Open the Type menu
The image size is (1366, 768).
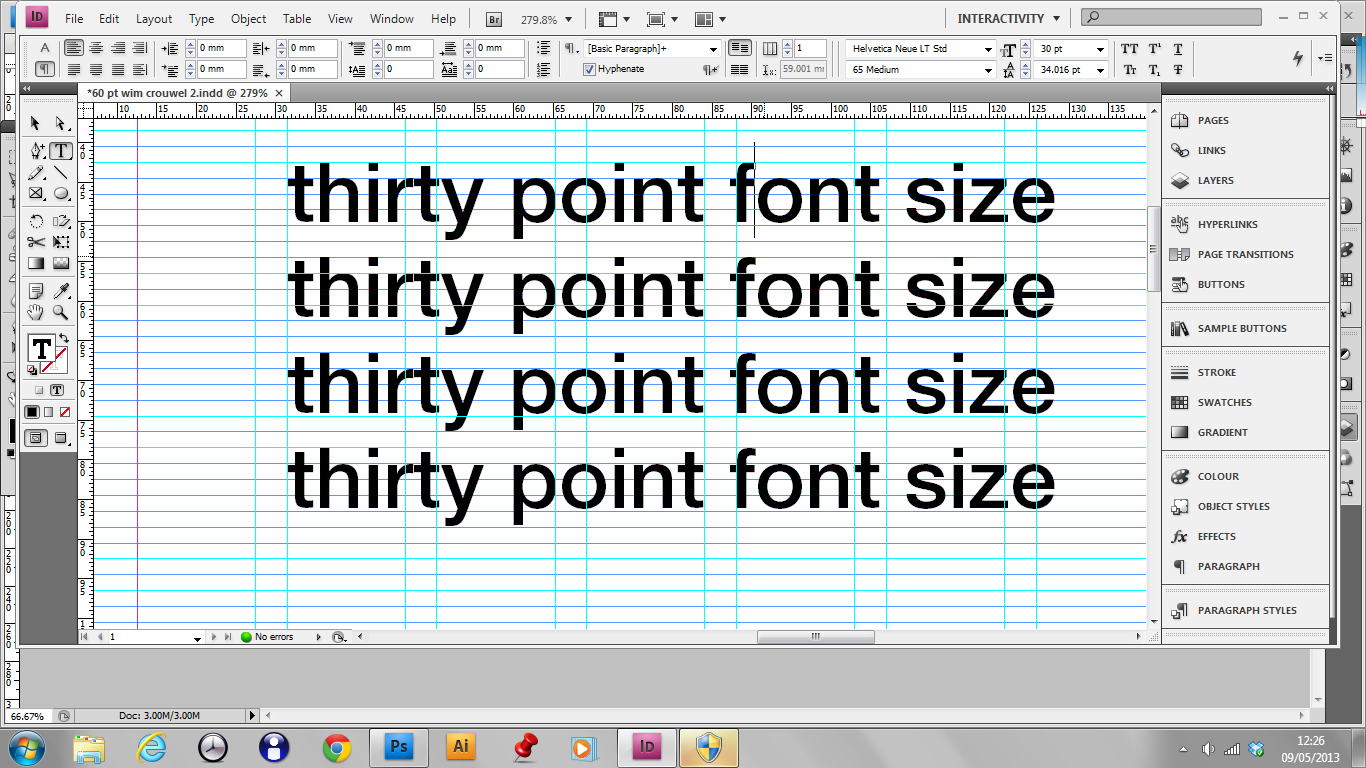pyautogui.click(x=201, y=19)
